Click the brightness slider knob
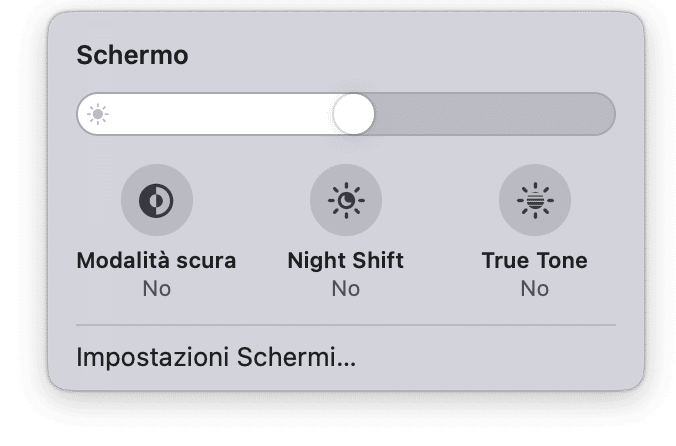 pos(353,115)
